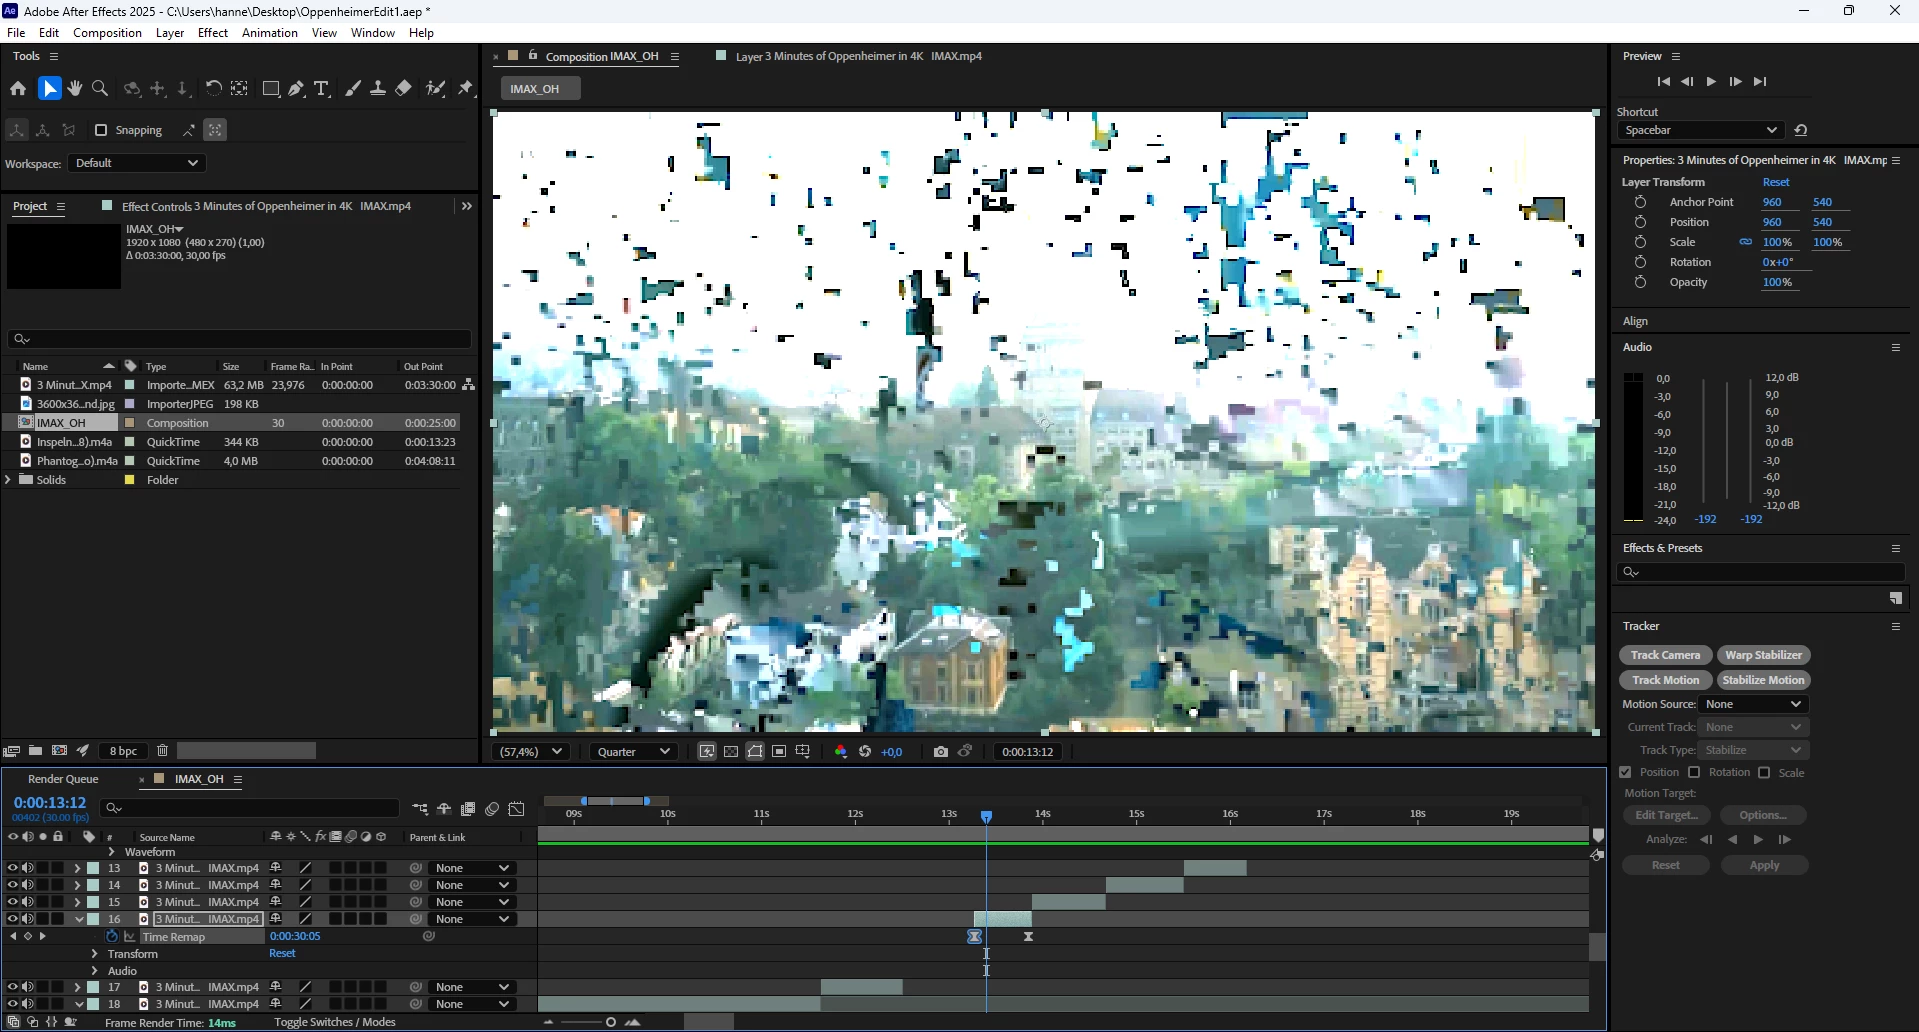Switch to the Render Queue tab

pyautogui.click(x=63, y=779)
